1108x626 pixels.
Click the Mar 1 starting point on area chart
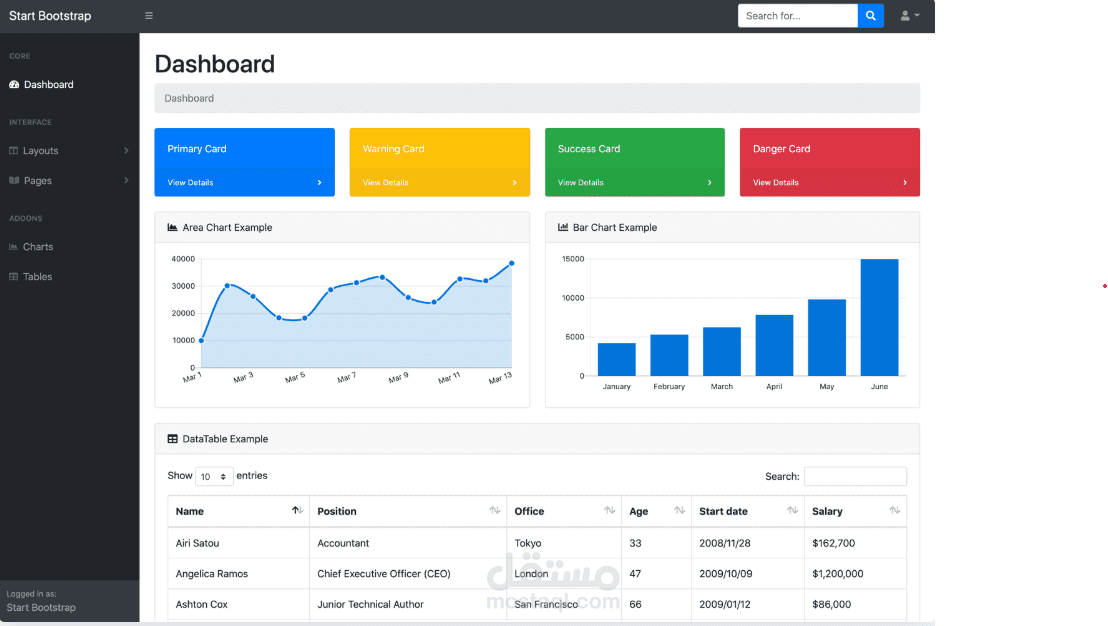point(201,341)
